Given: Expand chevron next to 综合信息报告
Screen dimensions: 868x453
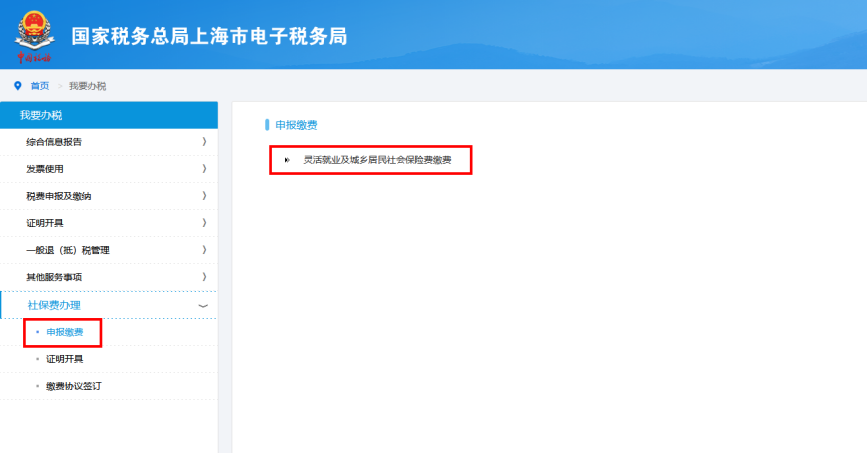Looking at the screenshot, I should tap(204, 142).
